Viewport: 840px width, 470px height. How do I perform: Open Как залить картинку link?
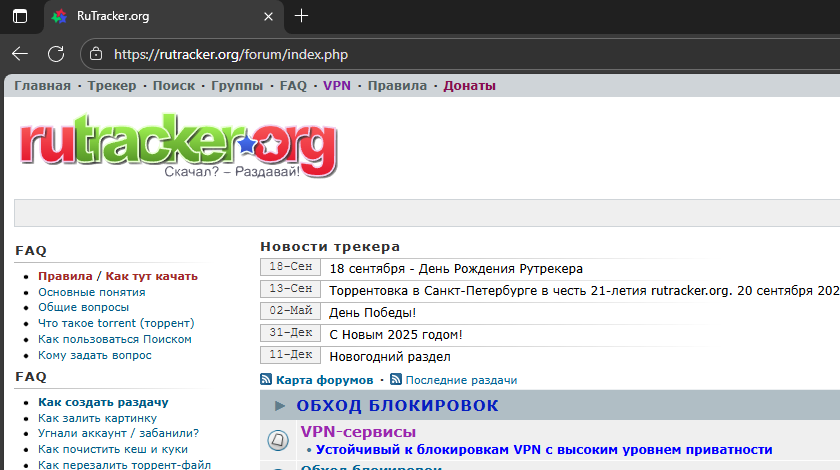tap(98, 418)
